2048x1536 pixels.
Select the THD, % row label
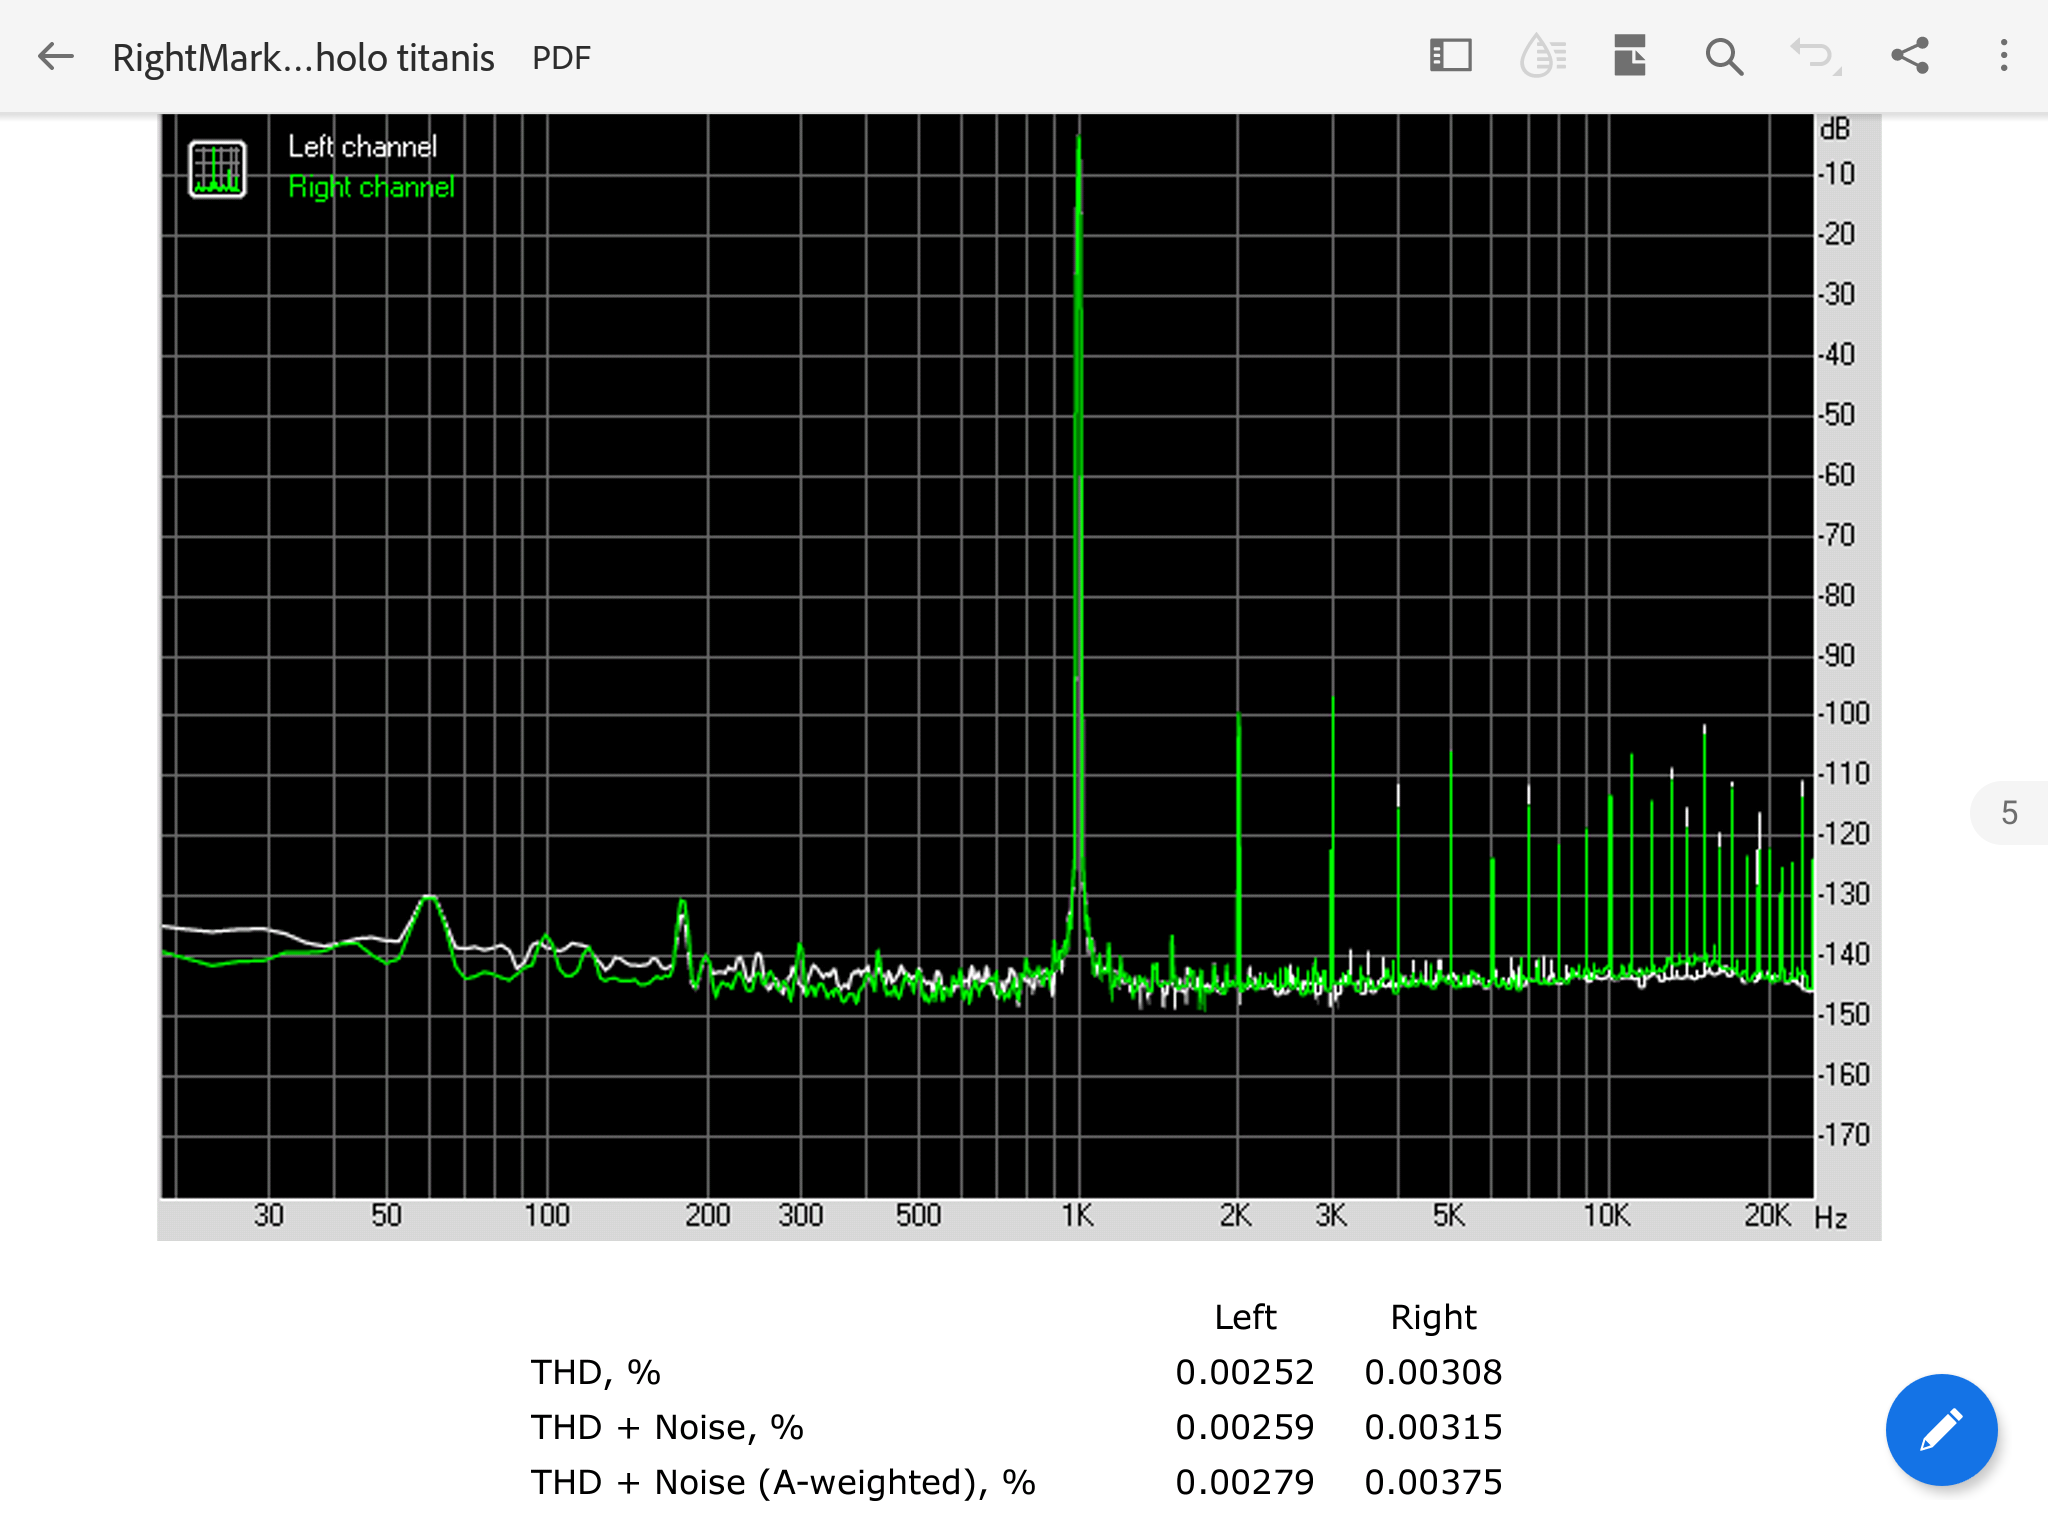coord(595,1372)
